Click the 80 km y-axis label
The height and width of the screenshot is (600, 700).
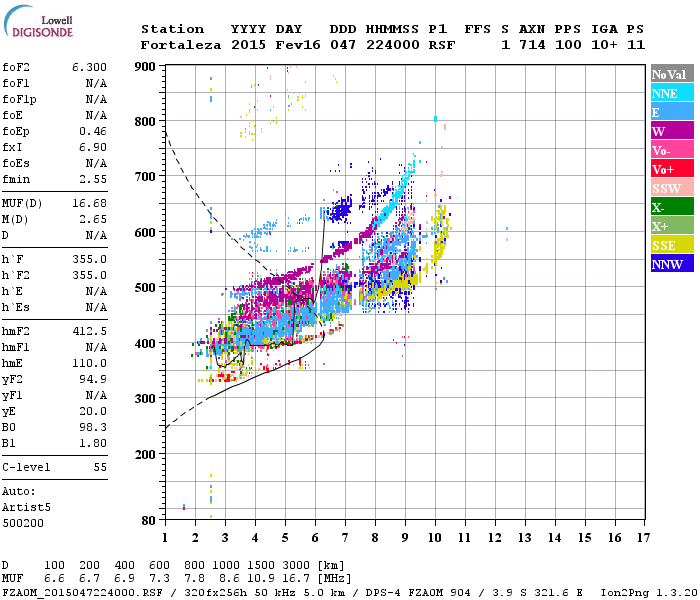tap(149, 521)
